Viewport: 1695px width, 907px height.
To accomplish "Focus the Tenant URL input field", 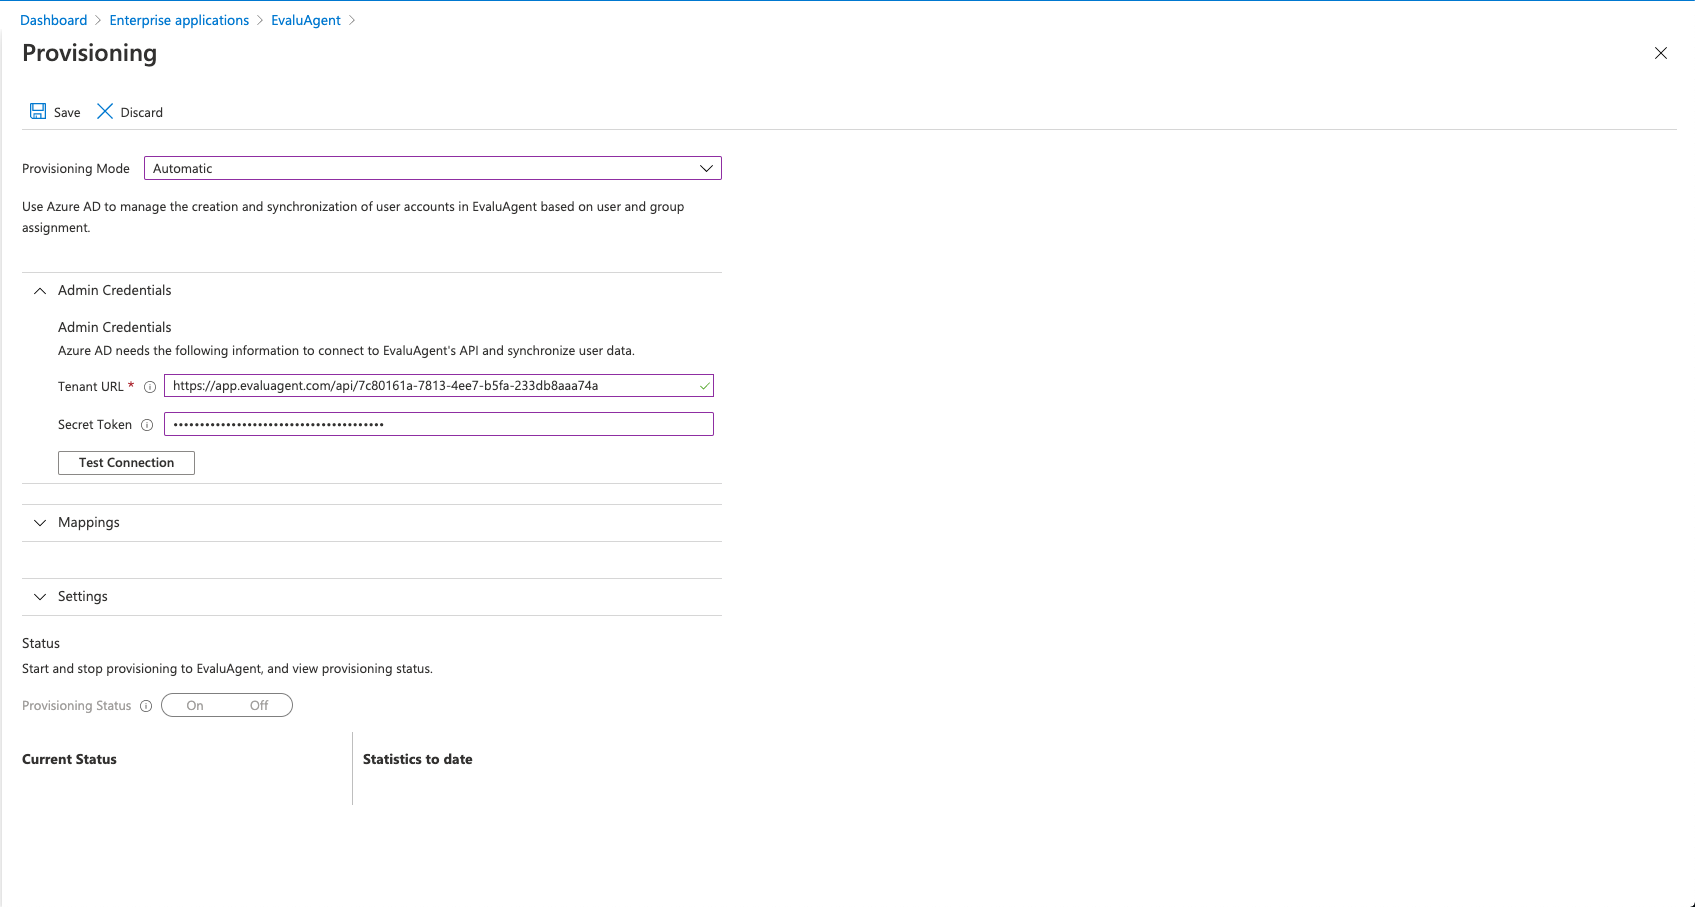I will click(x=439, y=386).
